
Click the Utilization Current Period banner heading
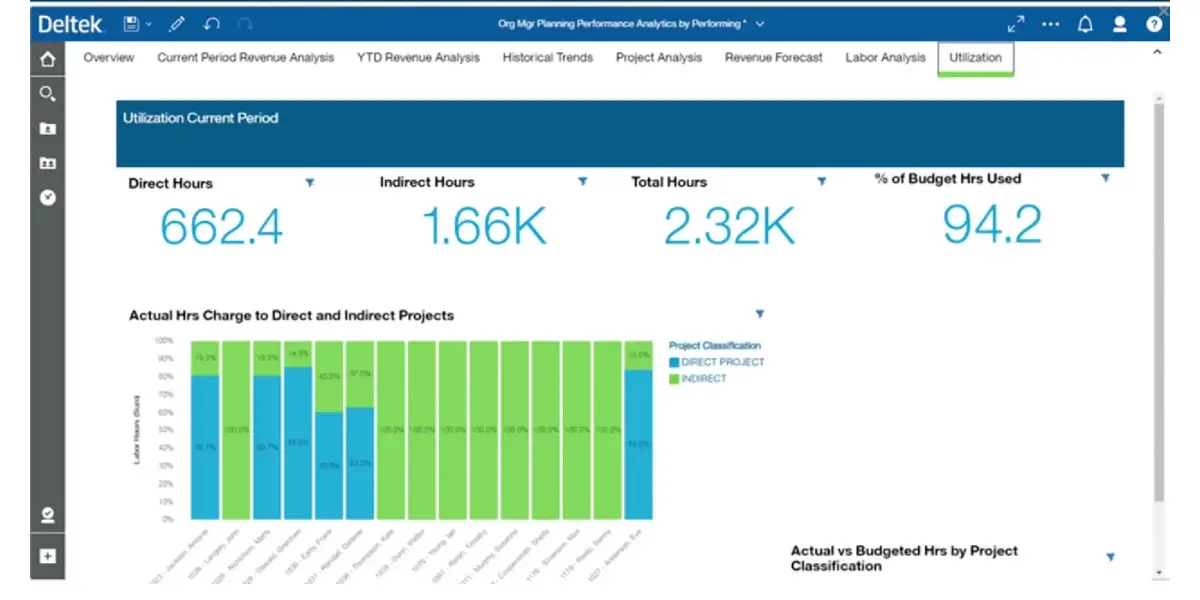[201, 118]
